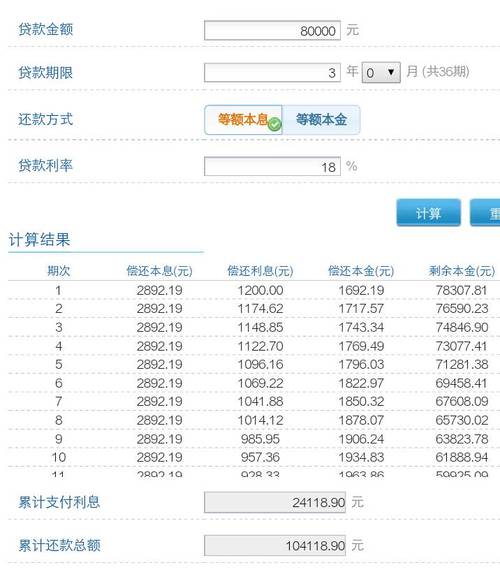Viewport: 500px width, 572px height.
Task: Click the remaining principal 69458.41
Action: (462, 383)
